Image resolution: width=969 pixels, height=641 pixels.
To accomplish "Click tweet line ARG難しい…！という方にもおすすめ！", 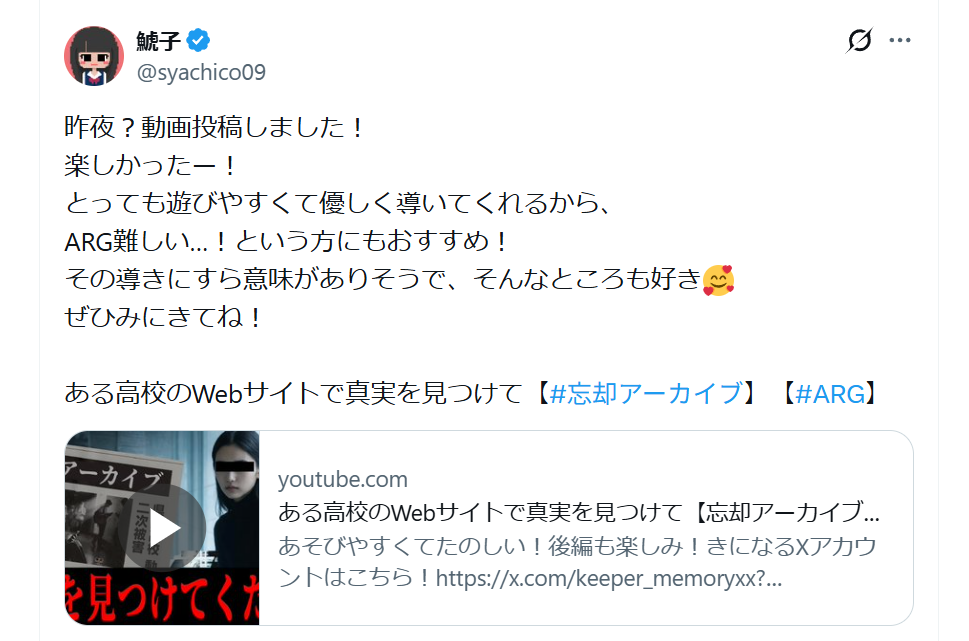I will [x=286, y=241].
